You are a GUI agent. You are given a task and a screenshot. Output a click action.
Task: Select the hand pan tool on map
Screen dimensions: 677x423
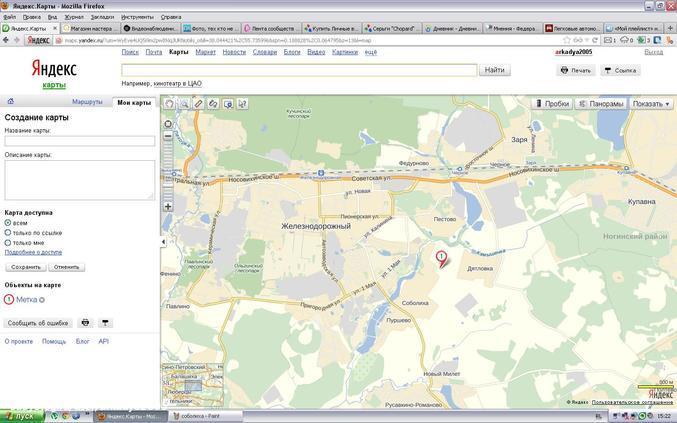169,103
